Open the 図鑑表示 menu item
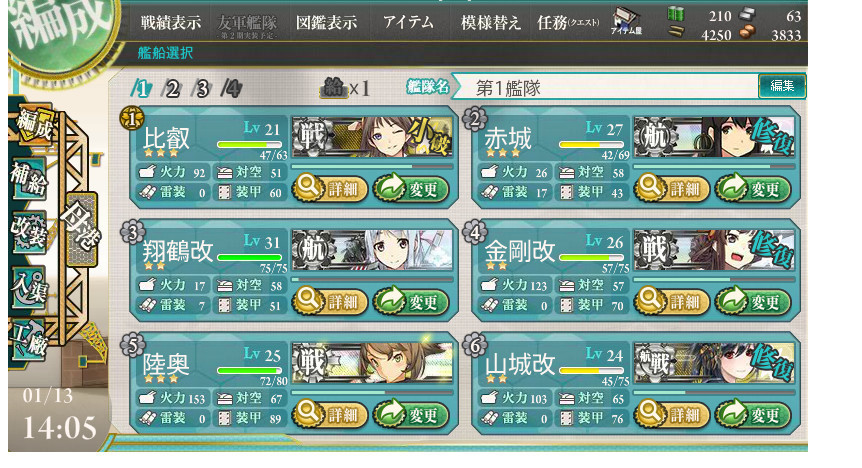Screen dimensions: 862x468 point(327,23)
